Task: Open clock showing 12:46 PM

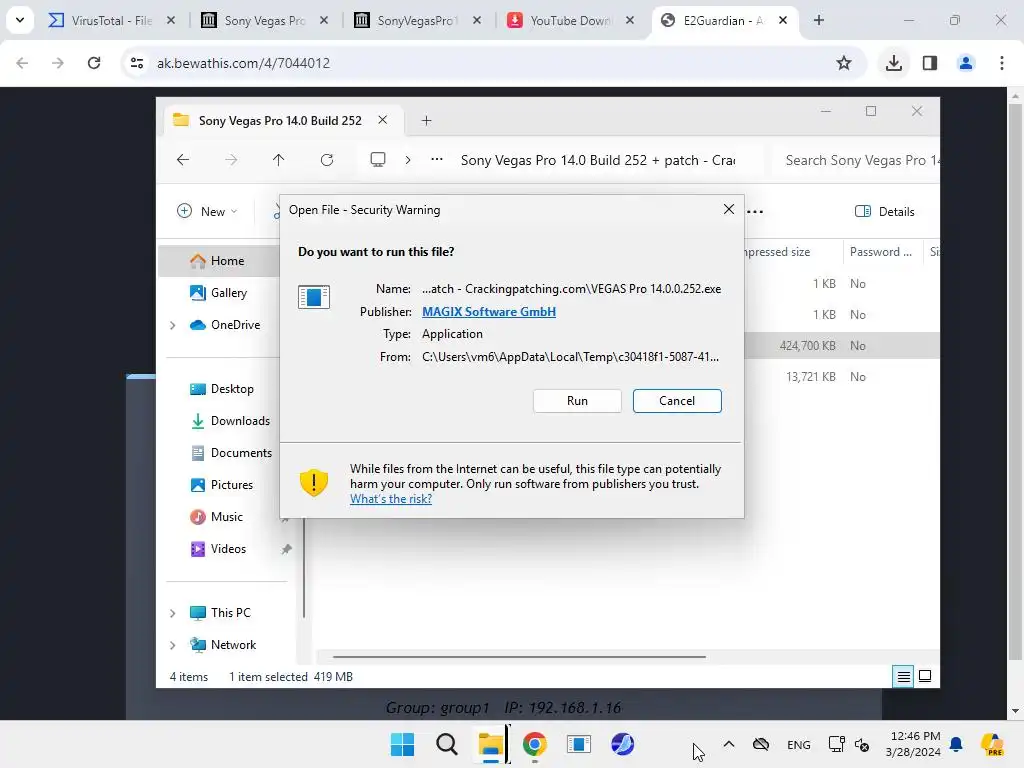Action: click(x=915, y=744)
